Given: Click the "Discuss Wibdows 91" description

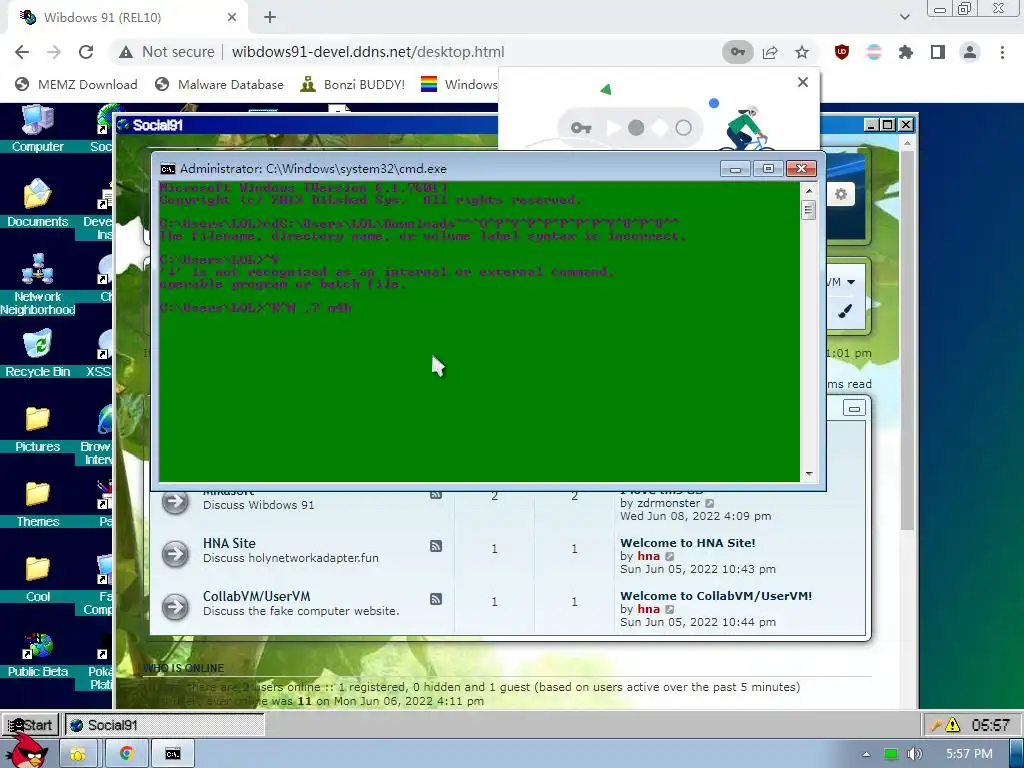Looking at the screenshot, I should (259, 505).
